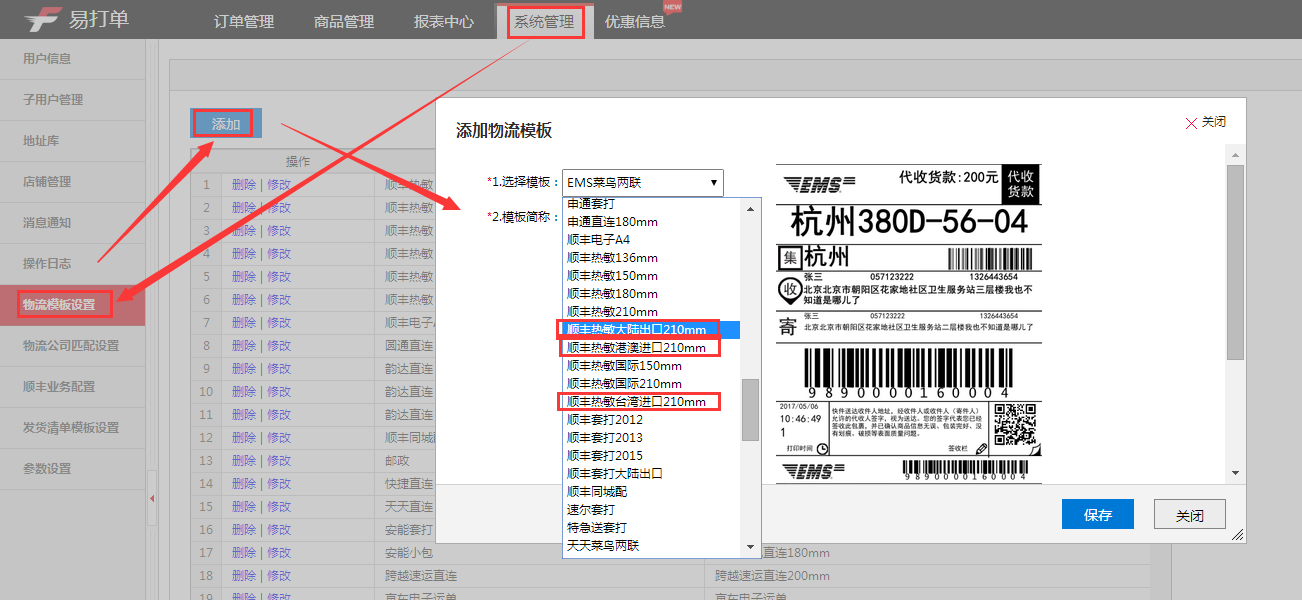Click 修改 link in row 12
Viewport: 1302px width, 600px height.
(279, 438)
